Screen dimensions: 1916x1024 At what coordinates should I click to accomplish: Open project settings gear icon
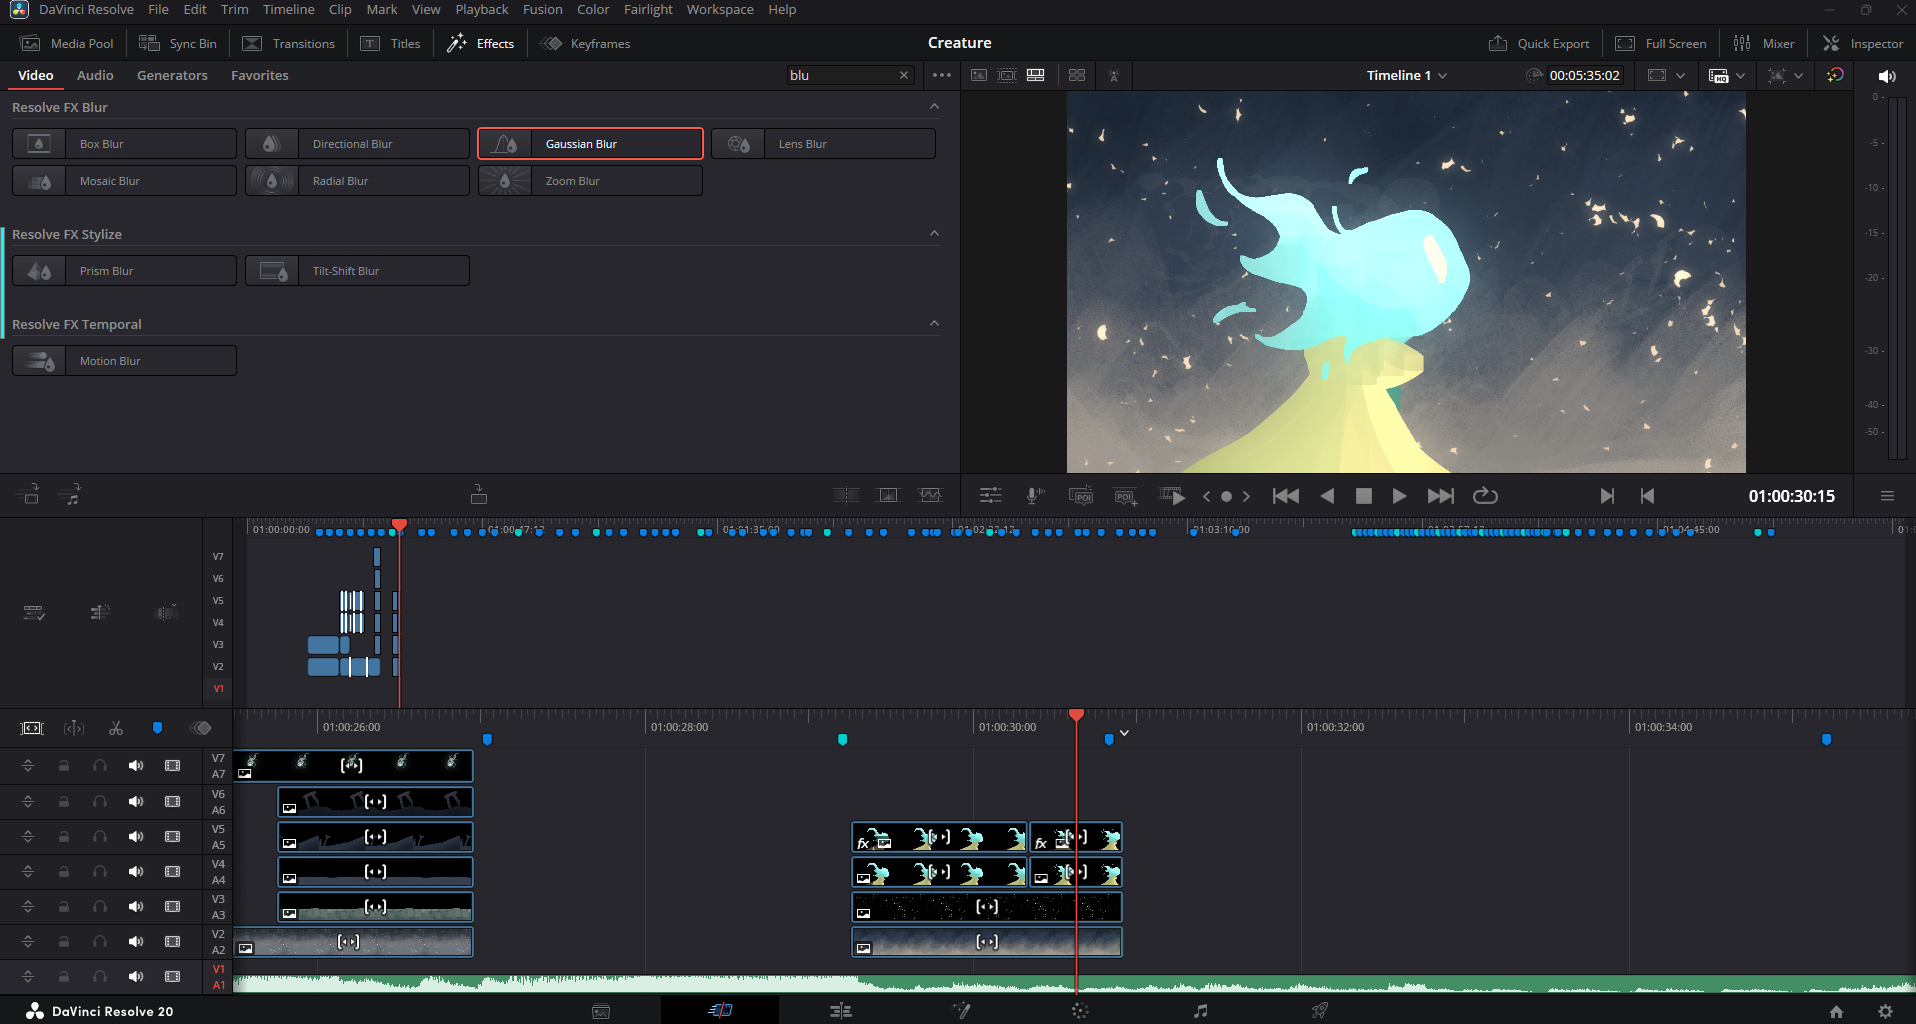pyautogui.click(x=1885, y=1011)
